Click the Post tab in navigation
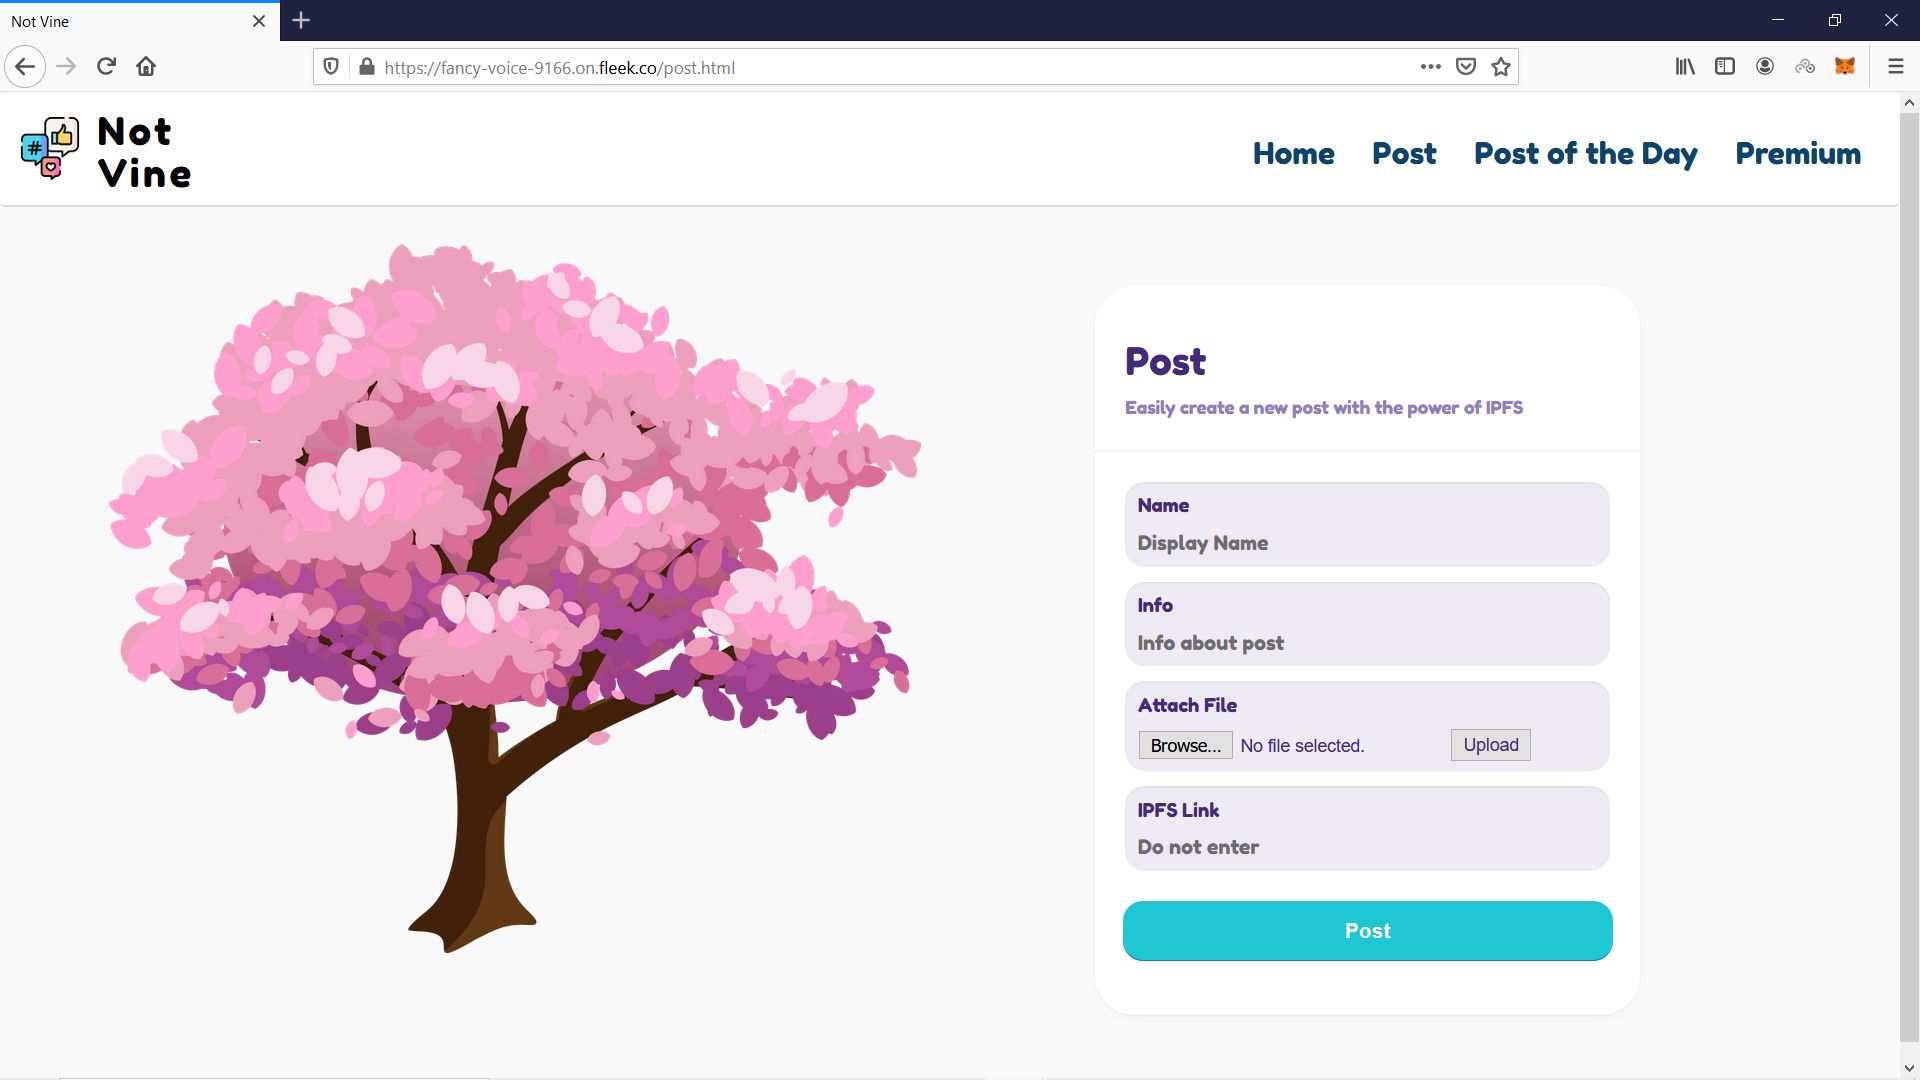 1404,154
